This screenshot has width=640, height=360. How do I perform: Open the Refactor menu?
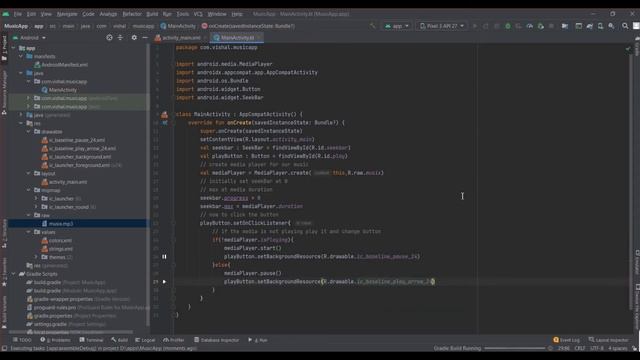pos(132,14)
